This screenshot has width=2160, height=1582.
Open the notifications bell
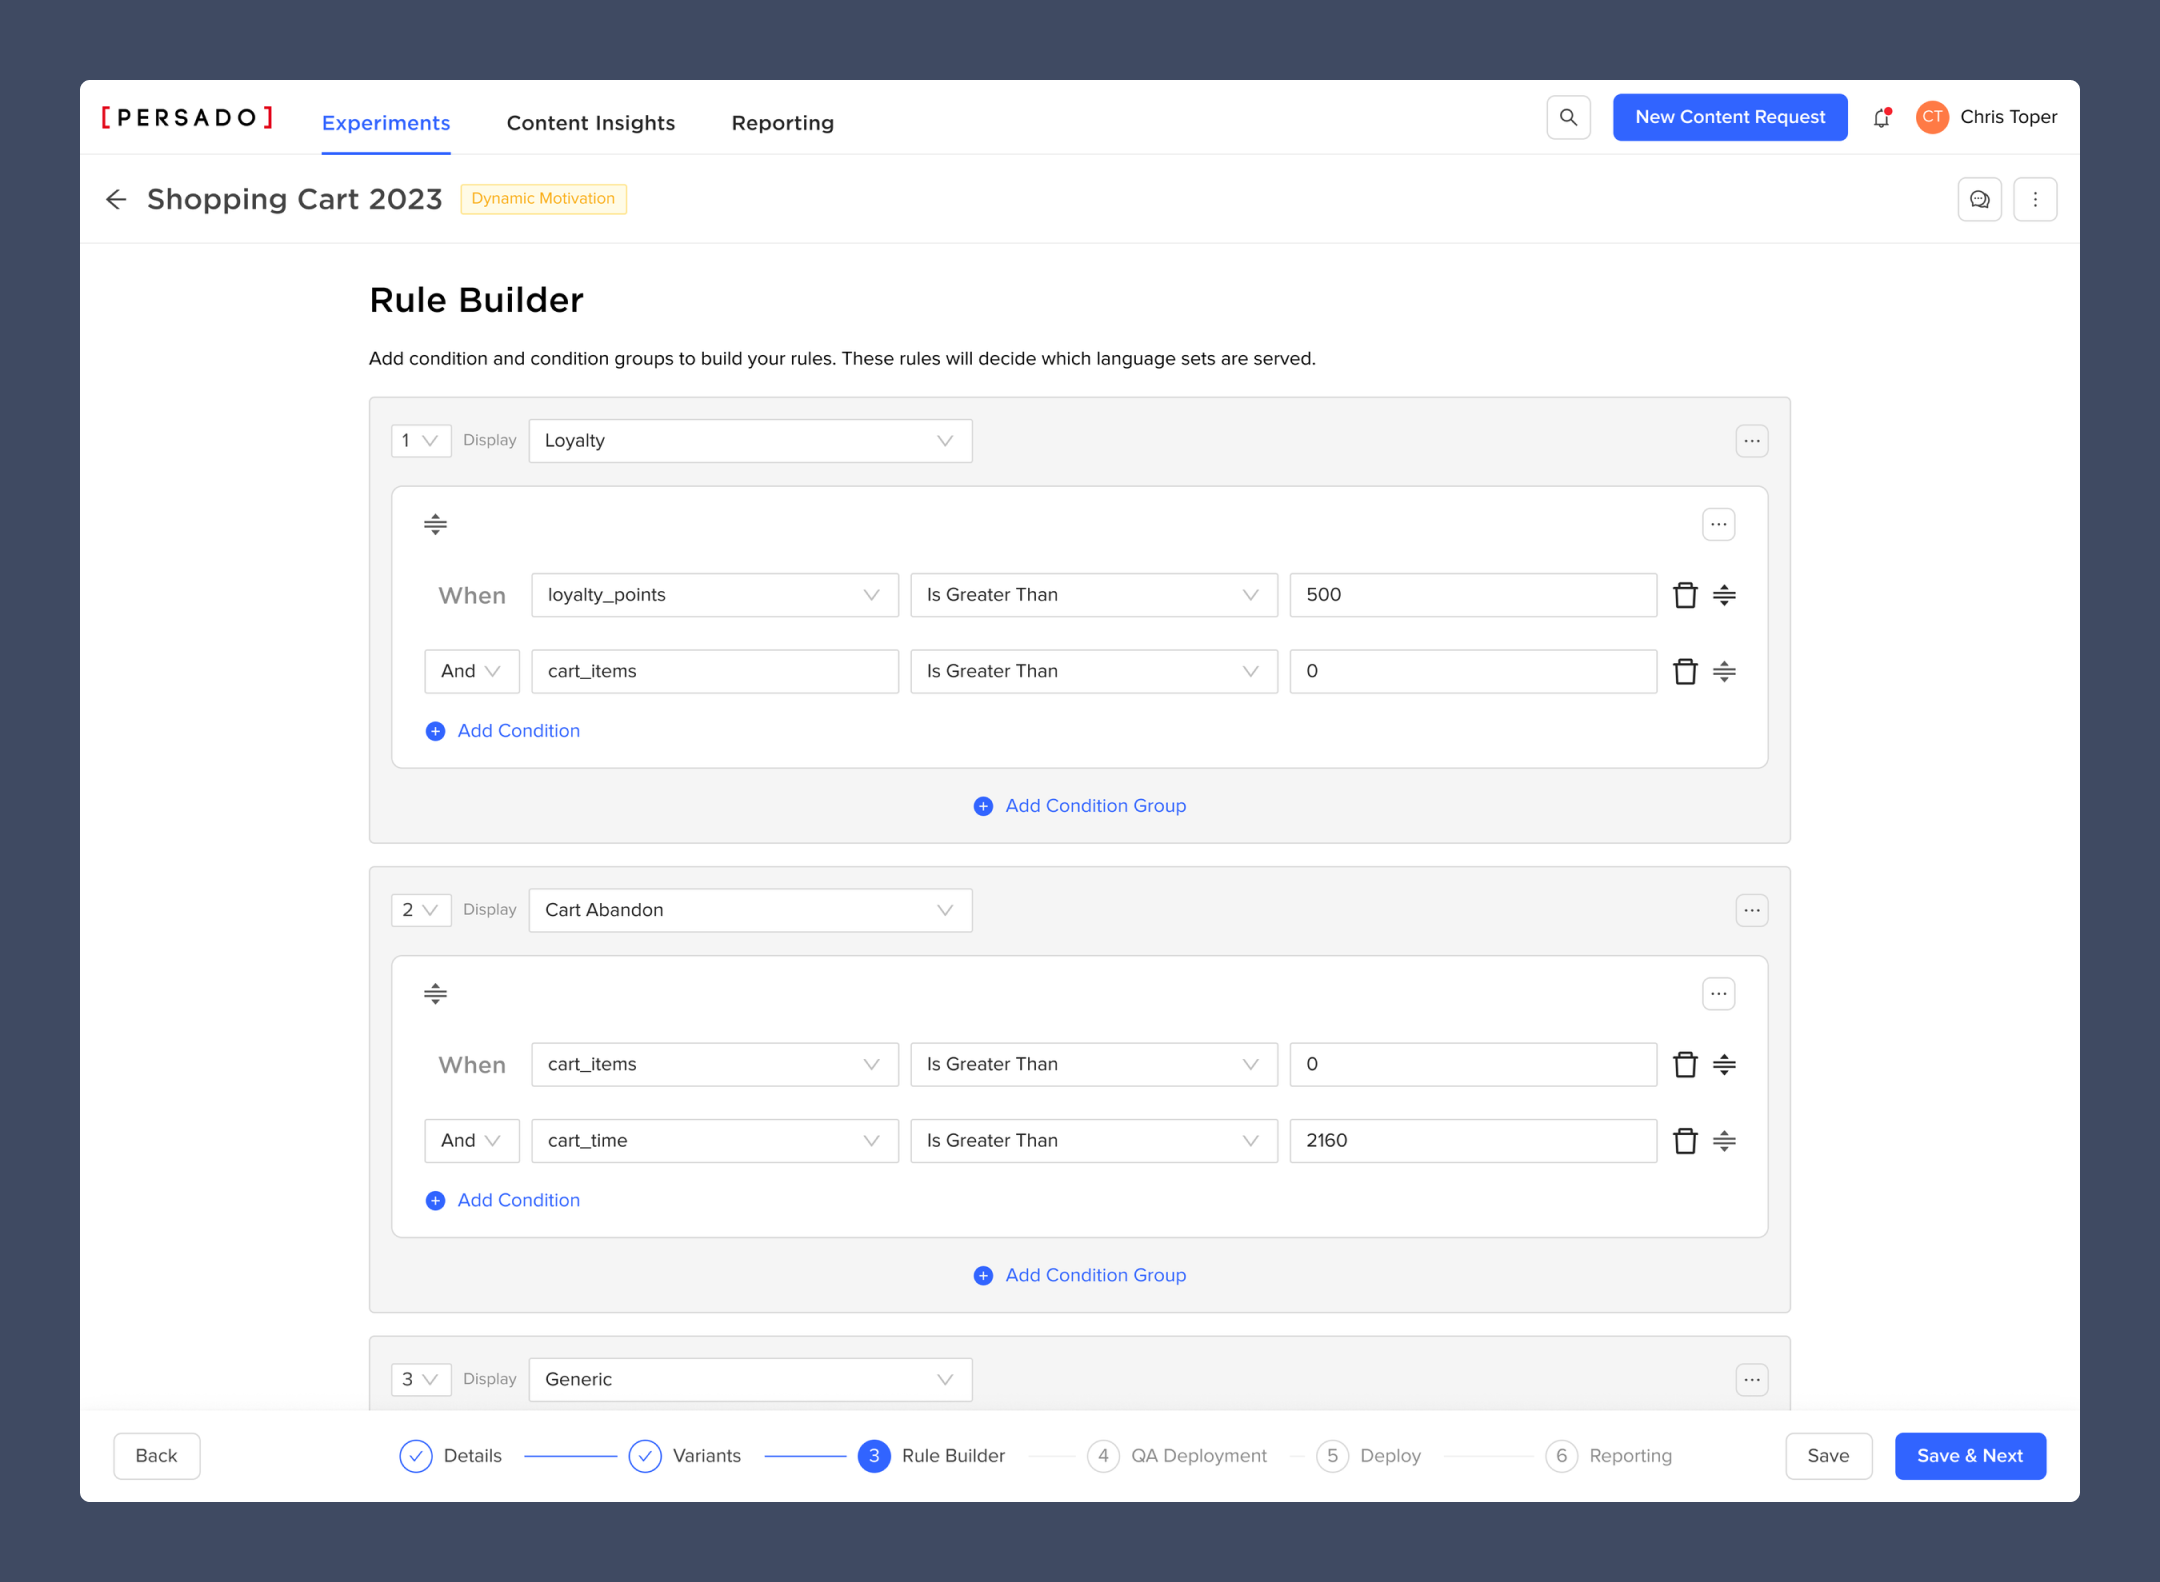[x=1881, y=118]
